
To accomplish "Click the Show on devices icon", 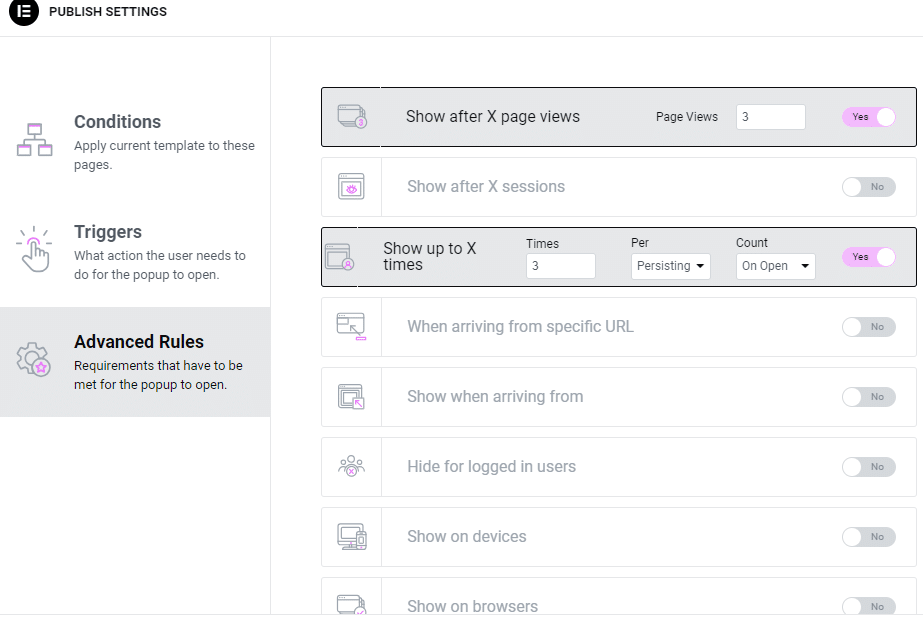I will (352, 536).
